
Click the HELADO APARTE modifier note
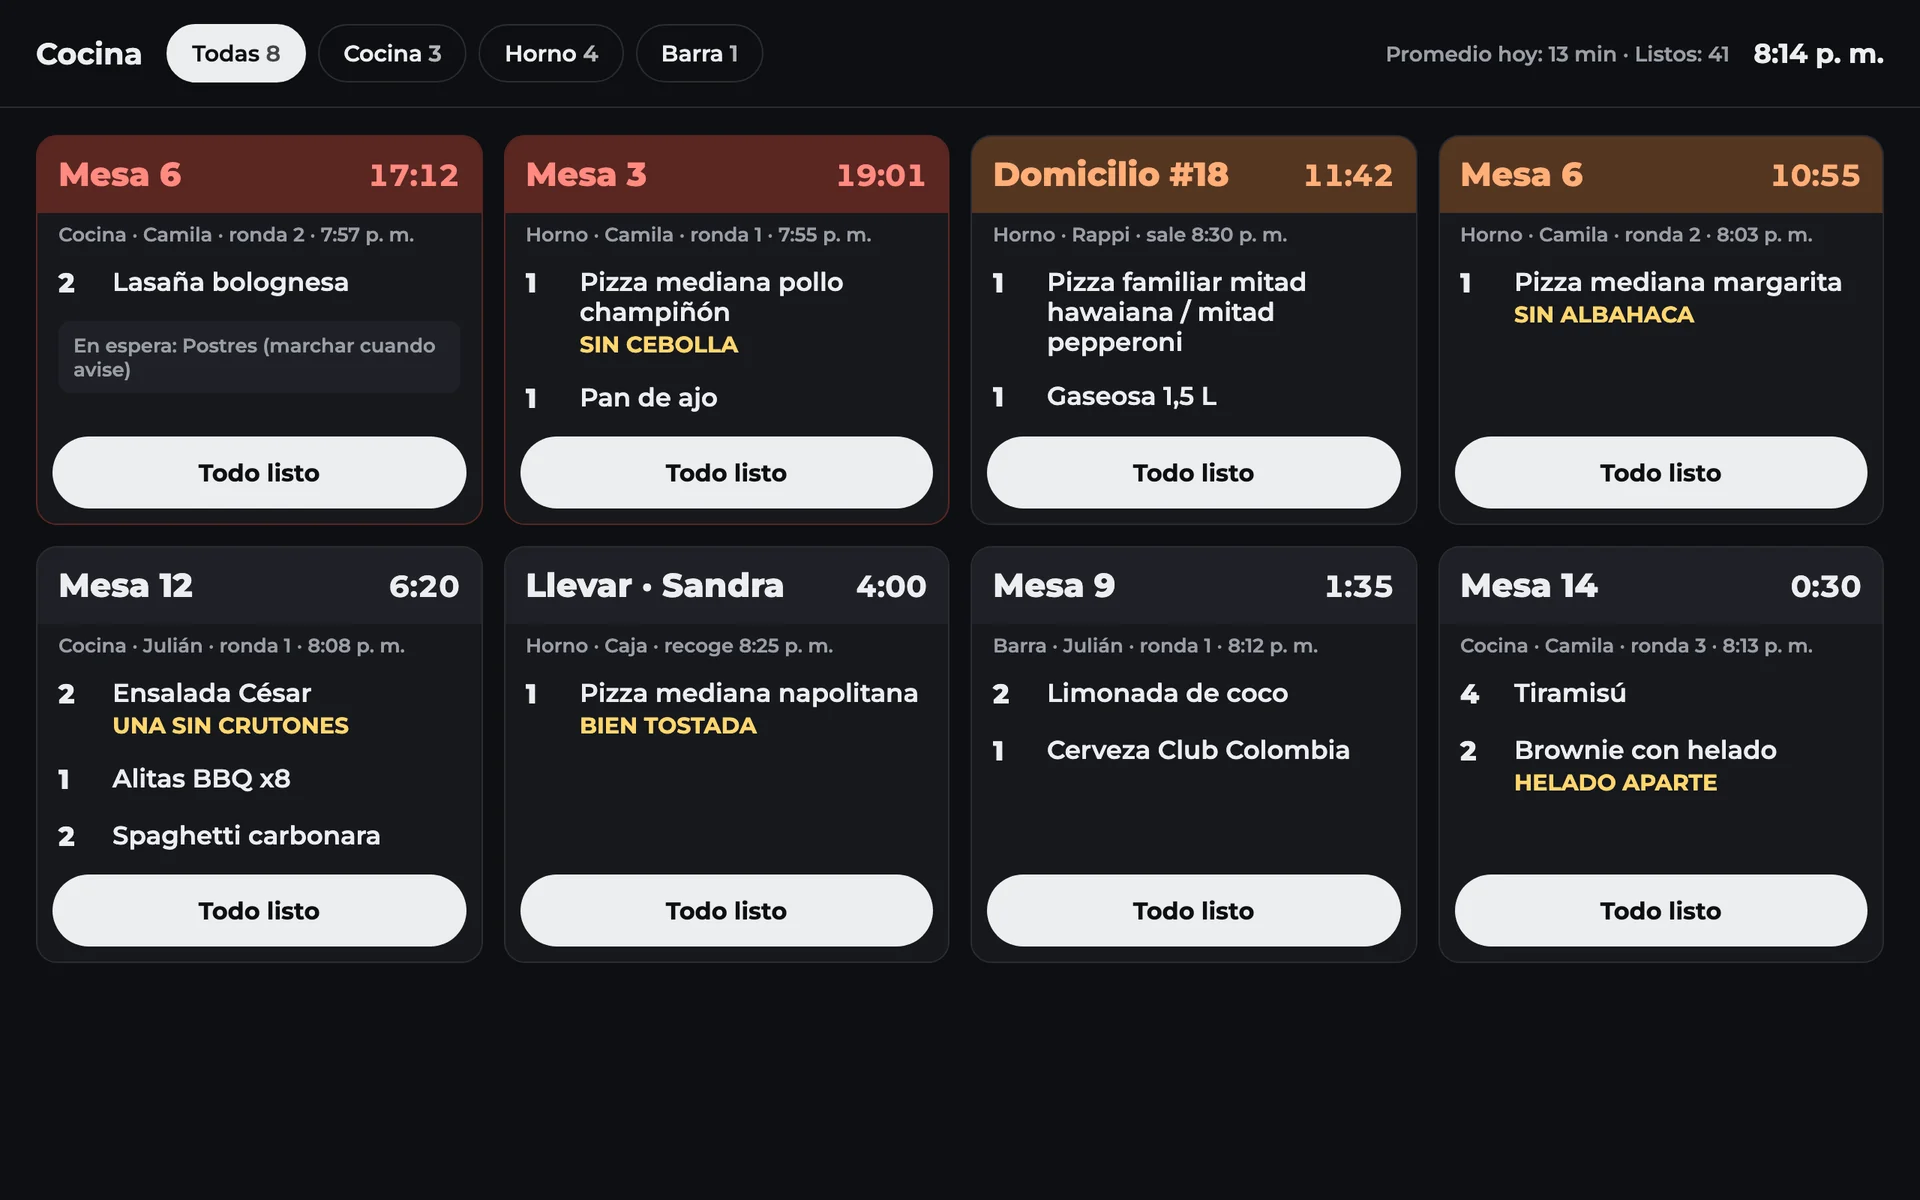[1615, 783]
